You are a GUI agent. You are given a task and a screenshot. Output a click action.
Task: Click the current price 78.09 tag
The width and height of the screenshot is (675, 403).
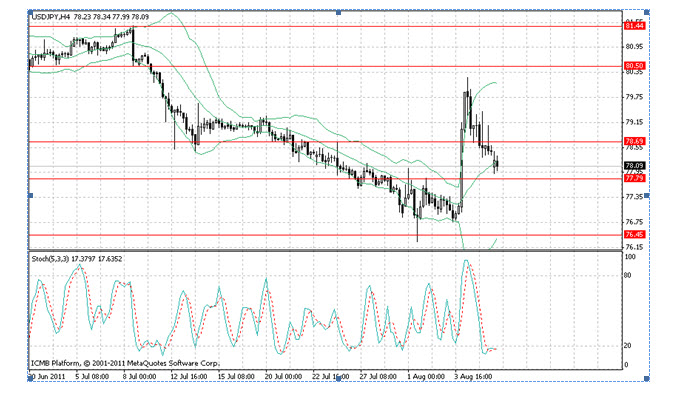click(633, 166)
